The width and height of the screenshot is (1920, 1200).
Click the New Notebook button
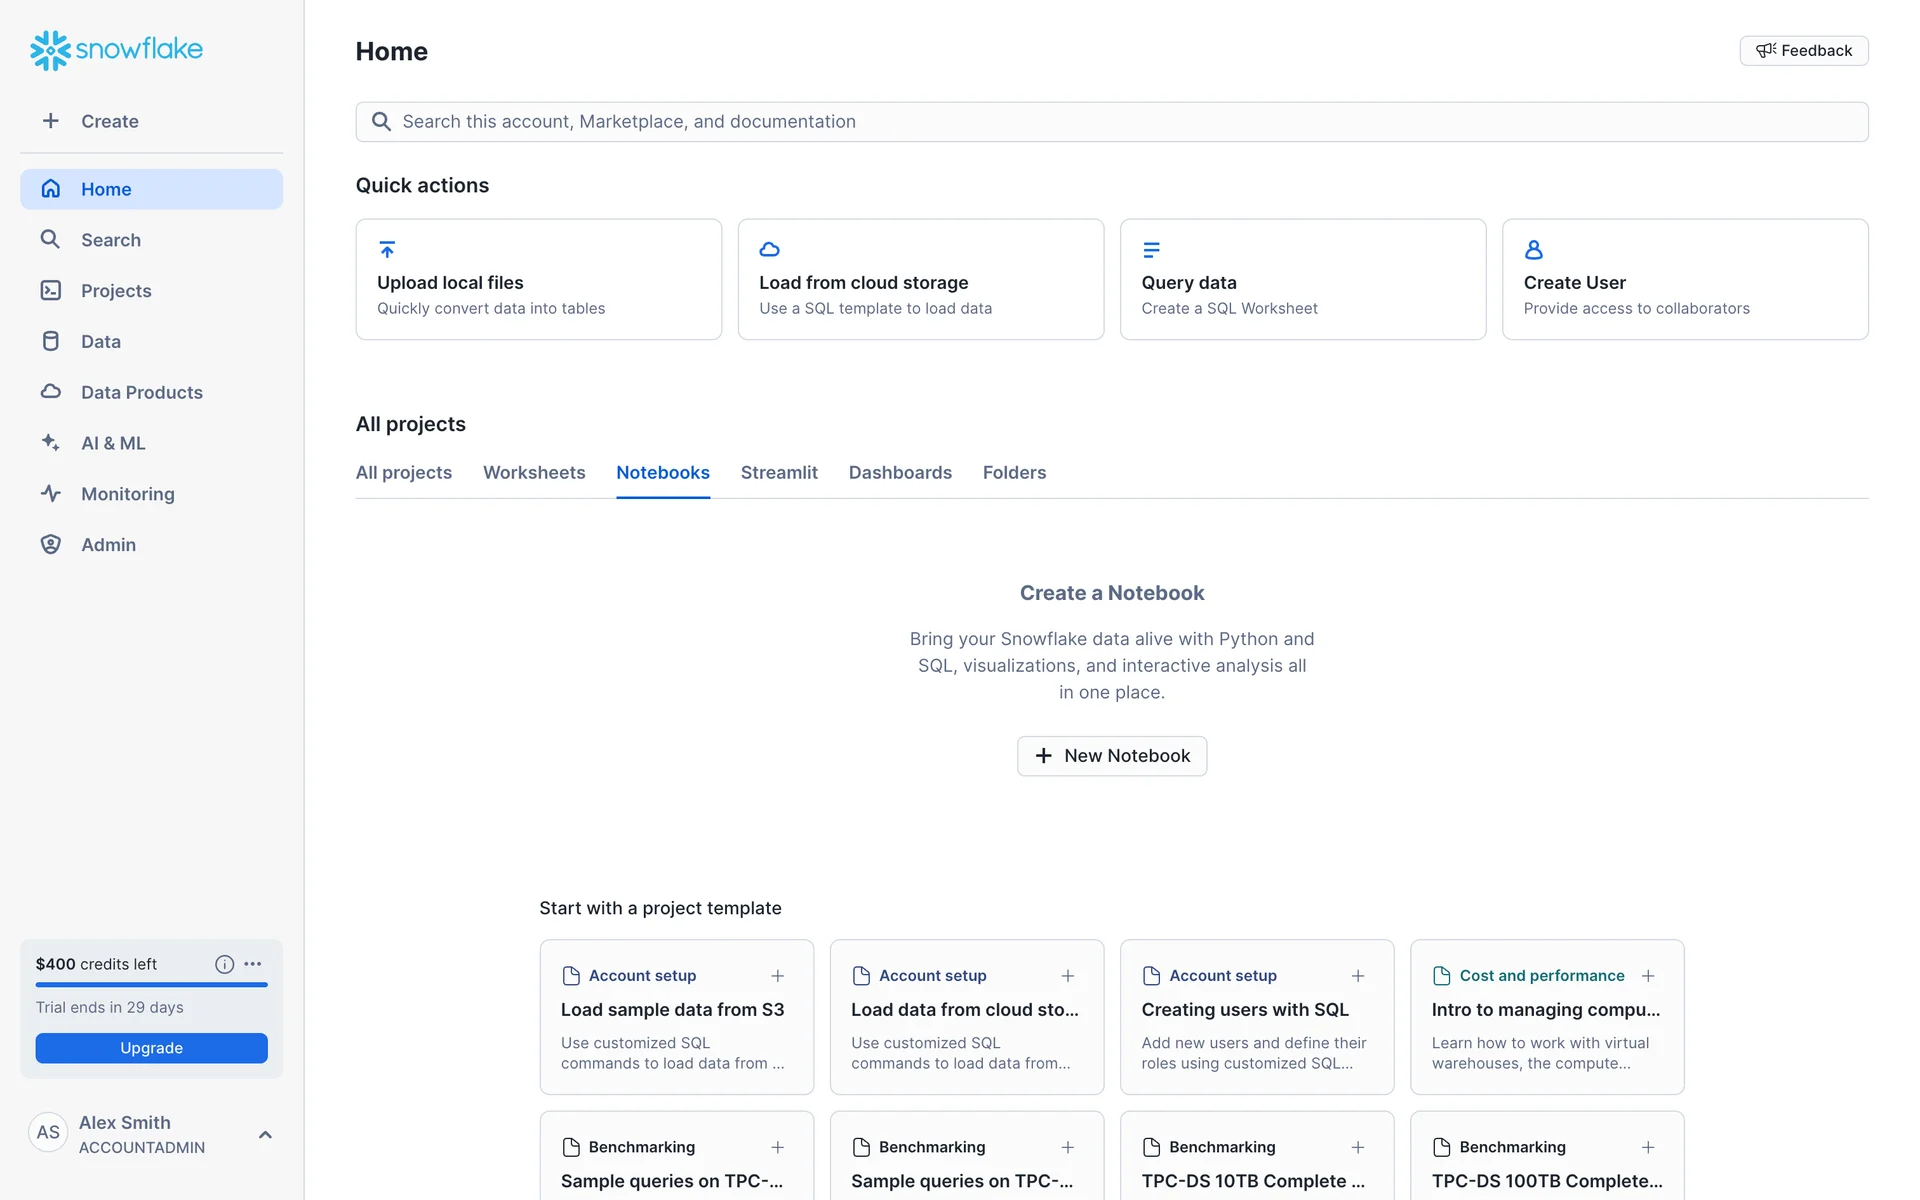(1111, 756)
